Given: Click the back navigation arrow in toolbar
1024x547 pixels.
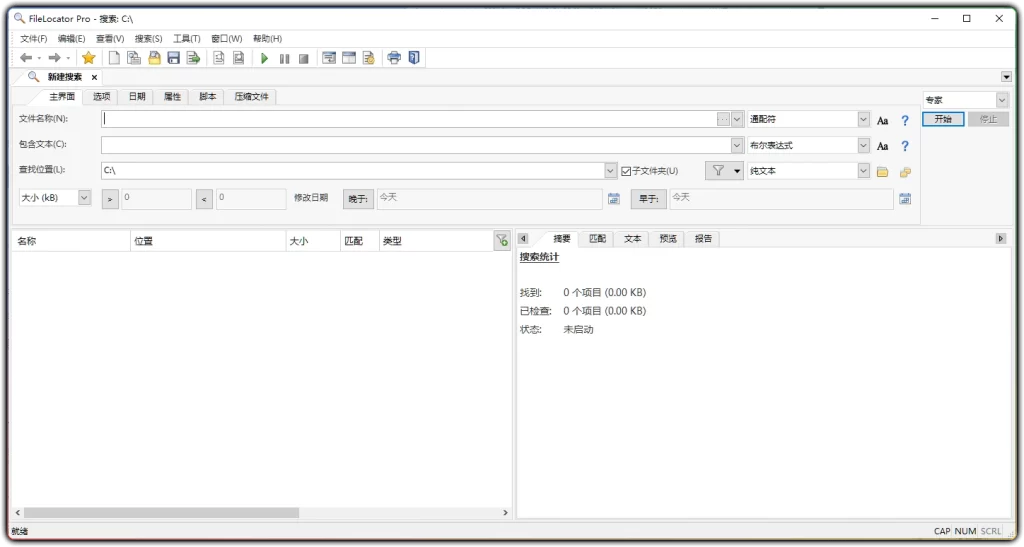Looking at the screenshot, I should pyautogui.click(x=26, y=58).
